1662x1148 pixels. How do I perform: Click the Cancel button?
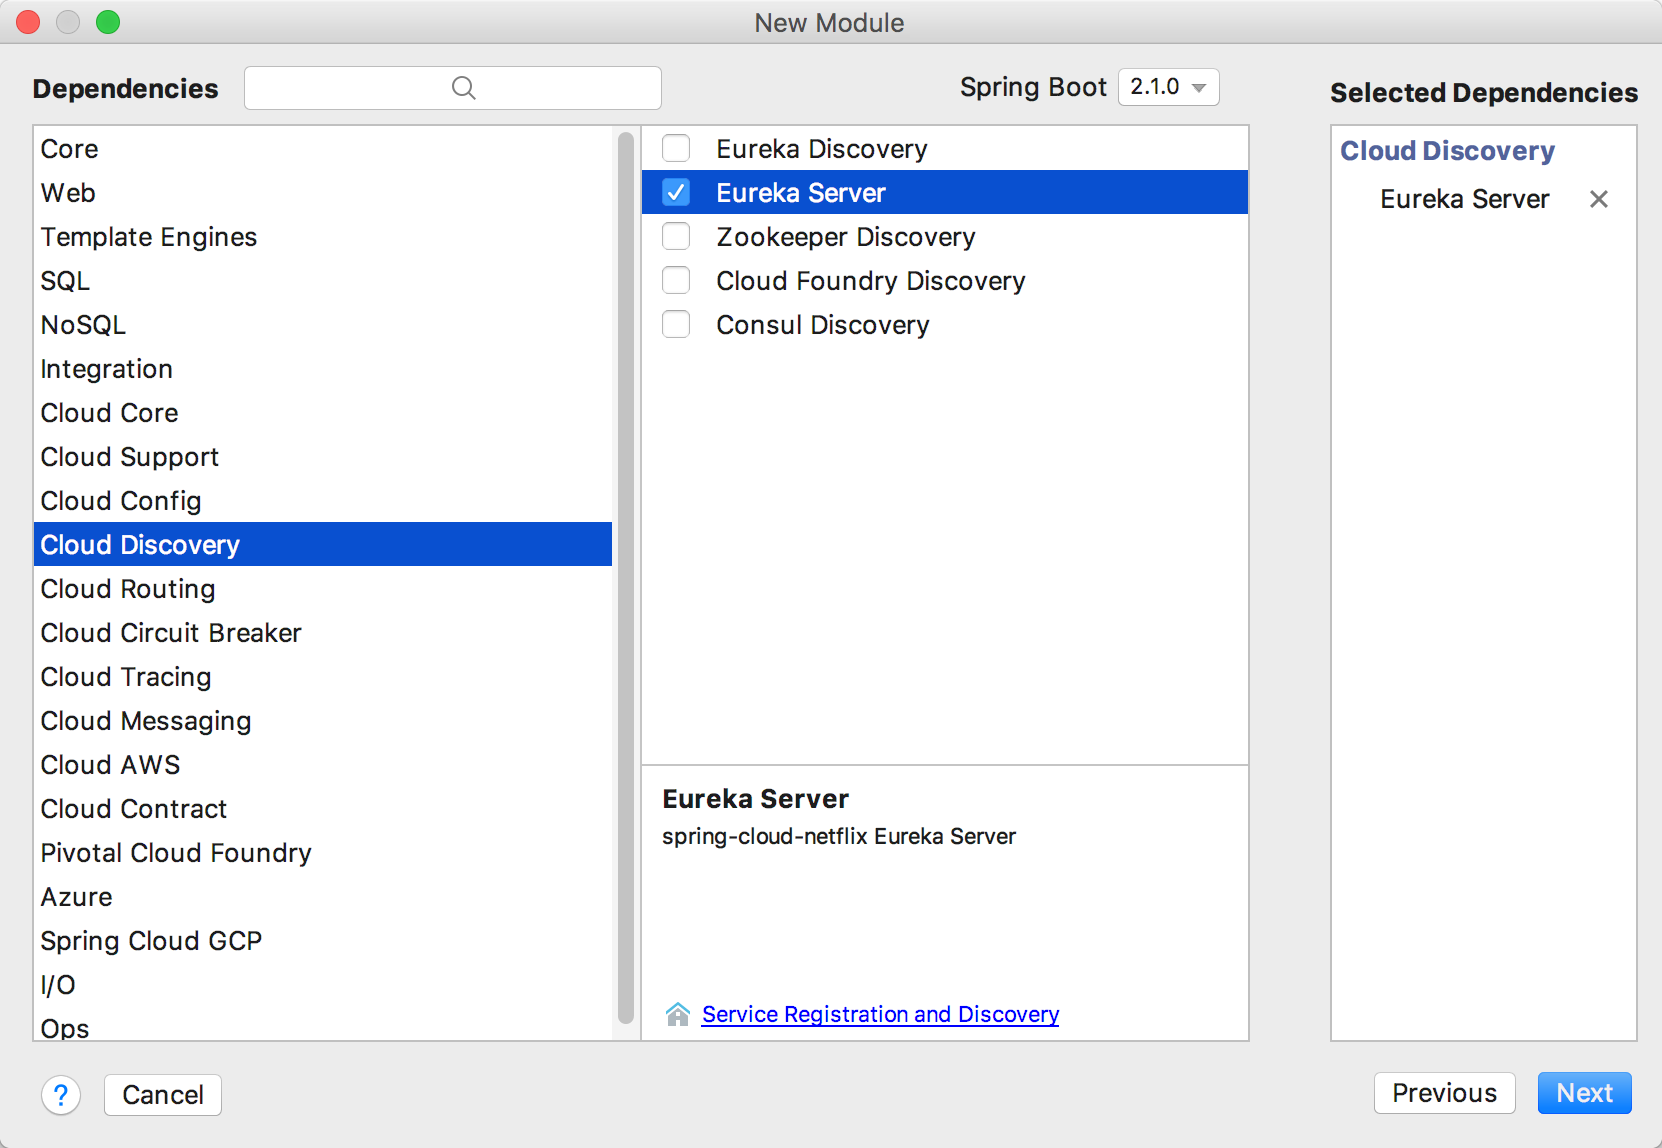click(163, 1095)
